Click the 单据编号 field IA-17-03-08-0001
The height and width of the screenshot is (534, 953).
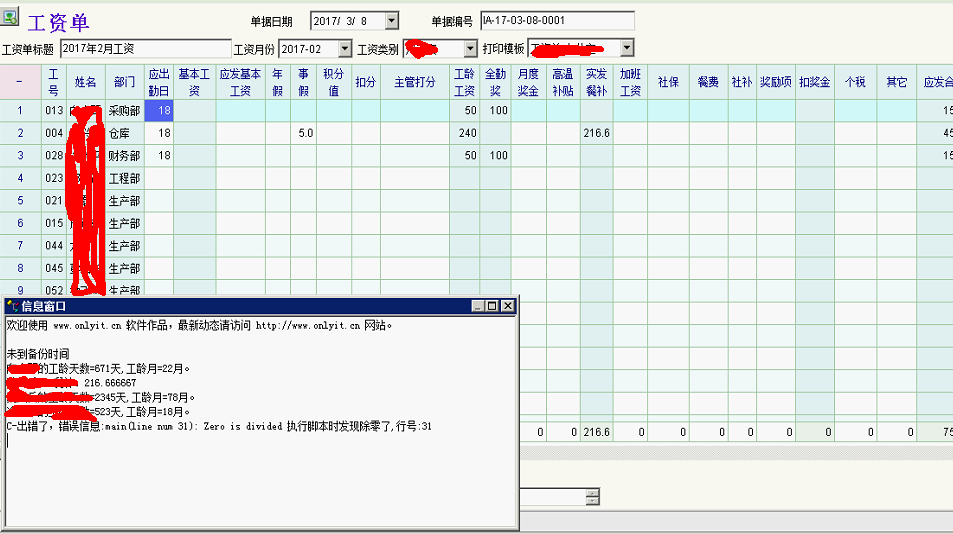coord(556,21)
